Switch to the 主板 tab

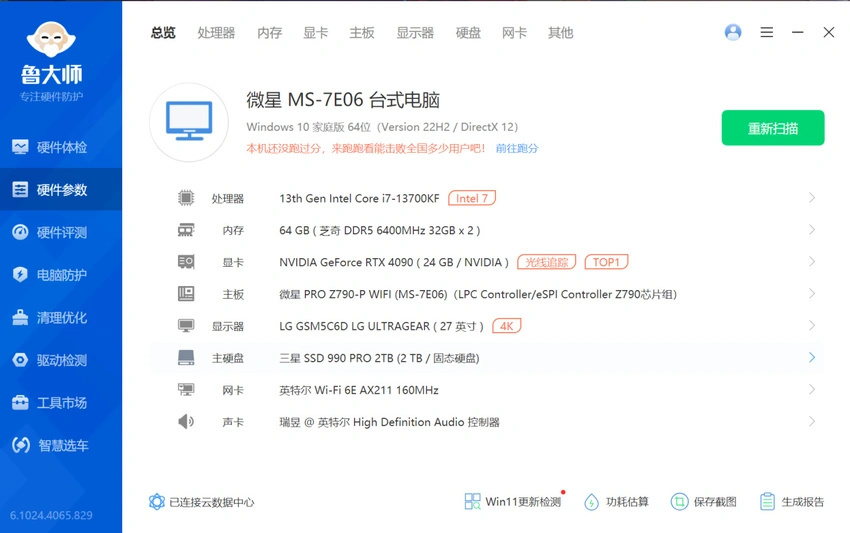362,33
